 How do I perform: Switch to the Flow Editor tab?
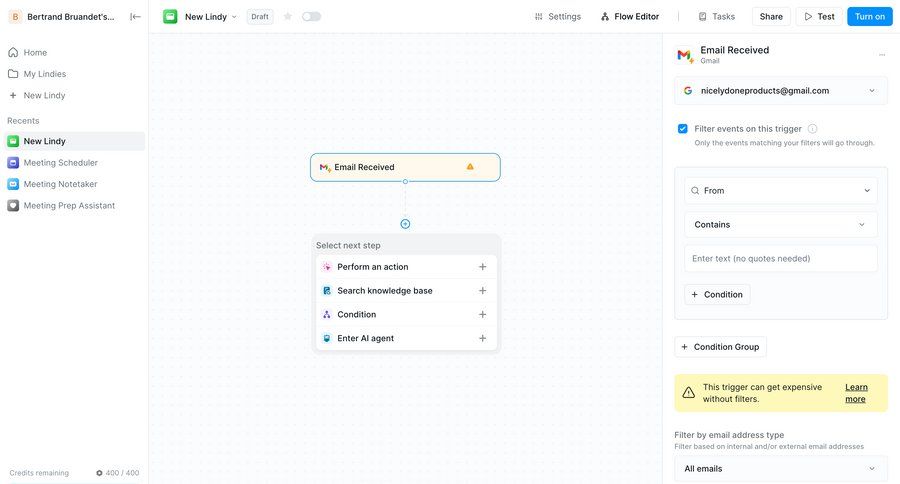(630, 17)
